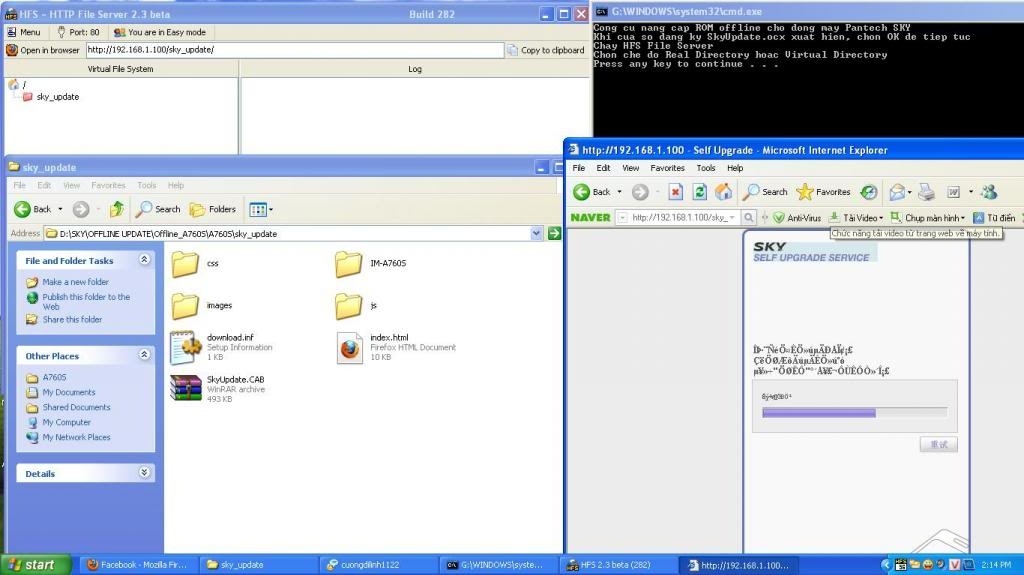Click the Sky upgrade progress bar

(854, 412)
